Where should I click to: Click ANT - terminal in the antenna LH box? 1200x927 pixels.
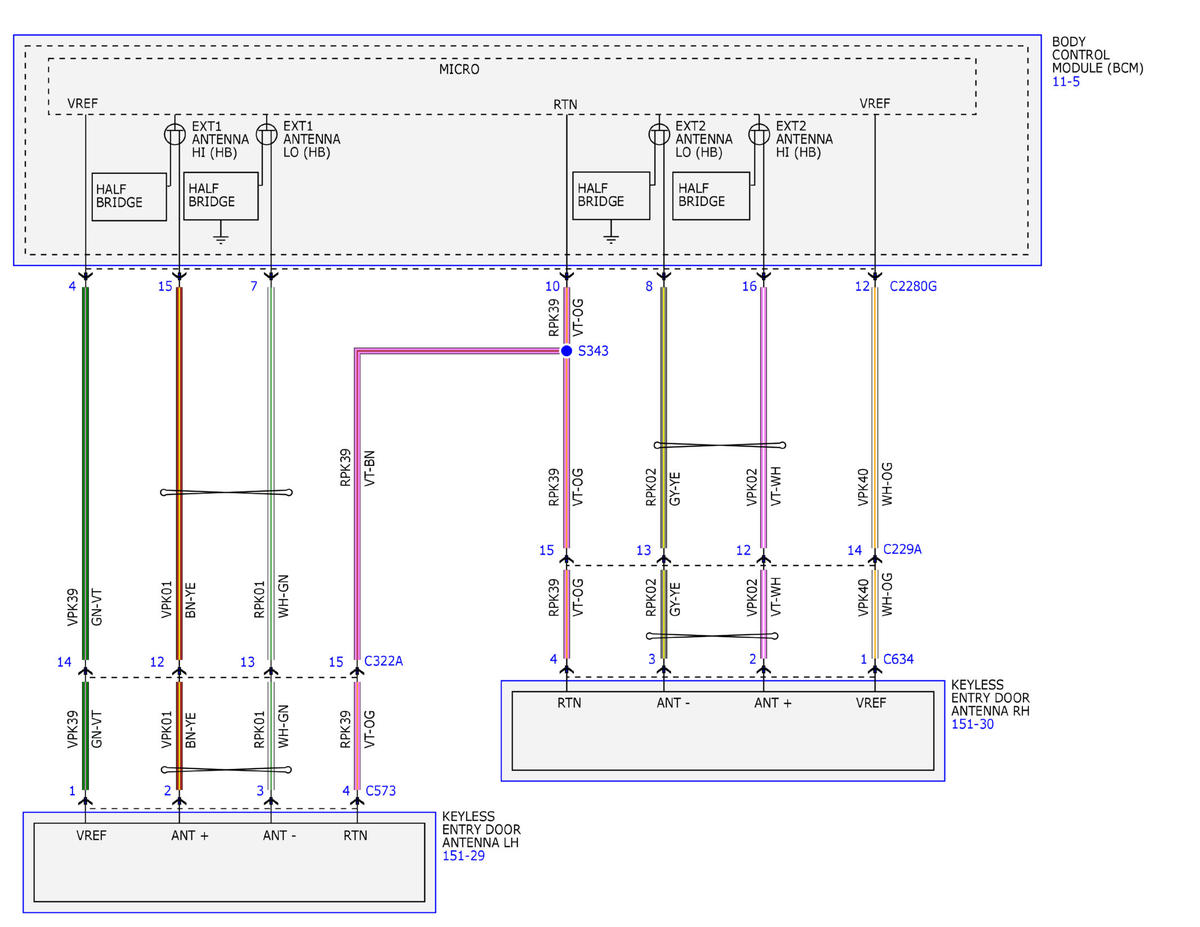point(279,835)
